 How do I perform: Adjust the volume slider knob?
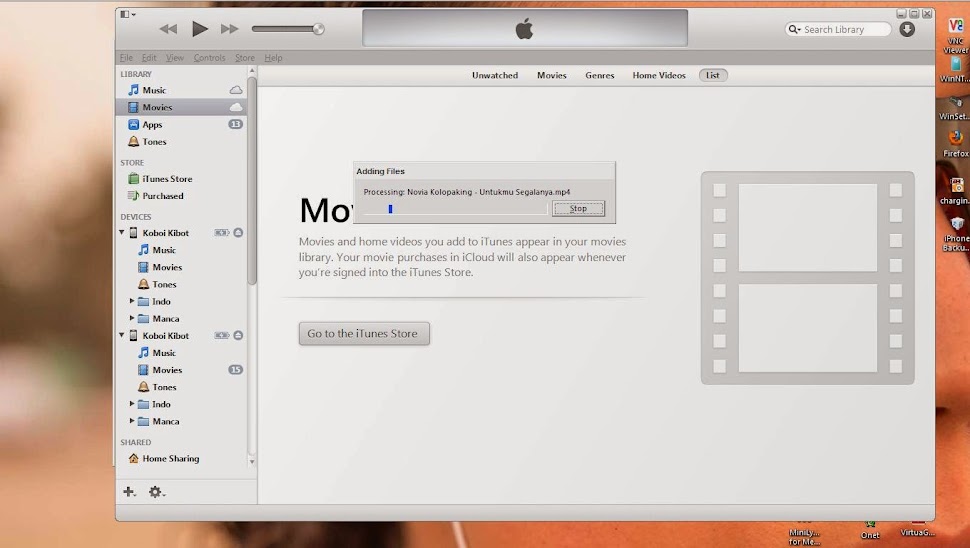(318, 28)
